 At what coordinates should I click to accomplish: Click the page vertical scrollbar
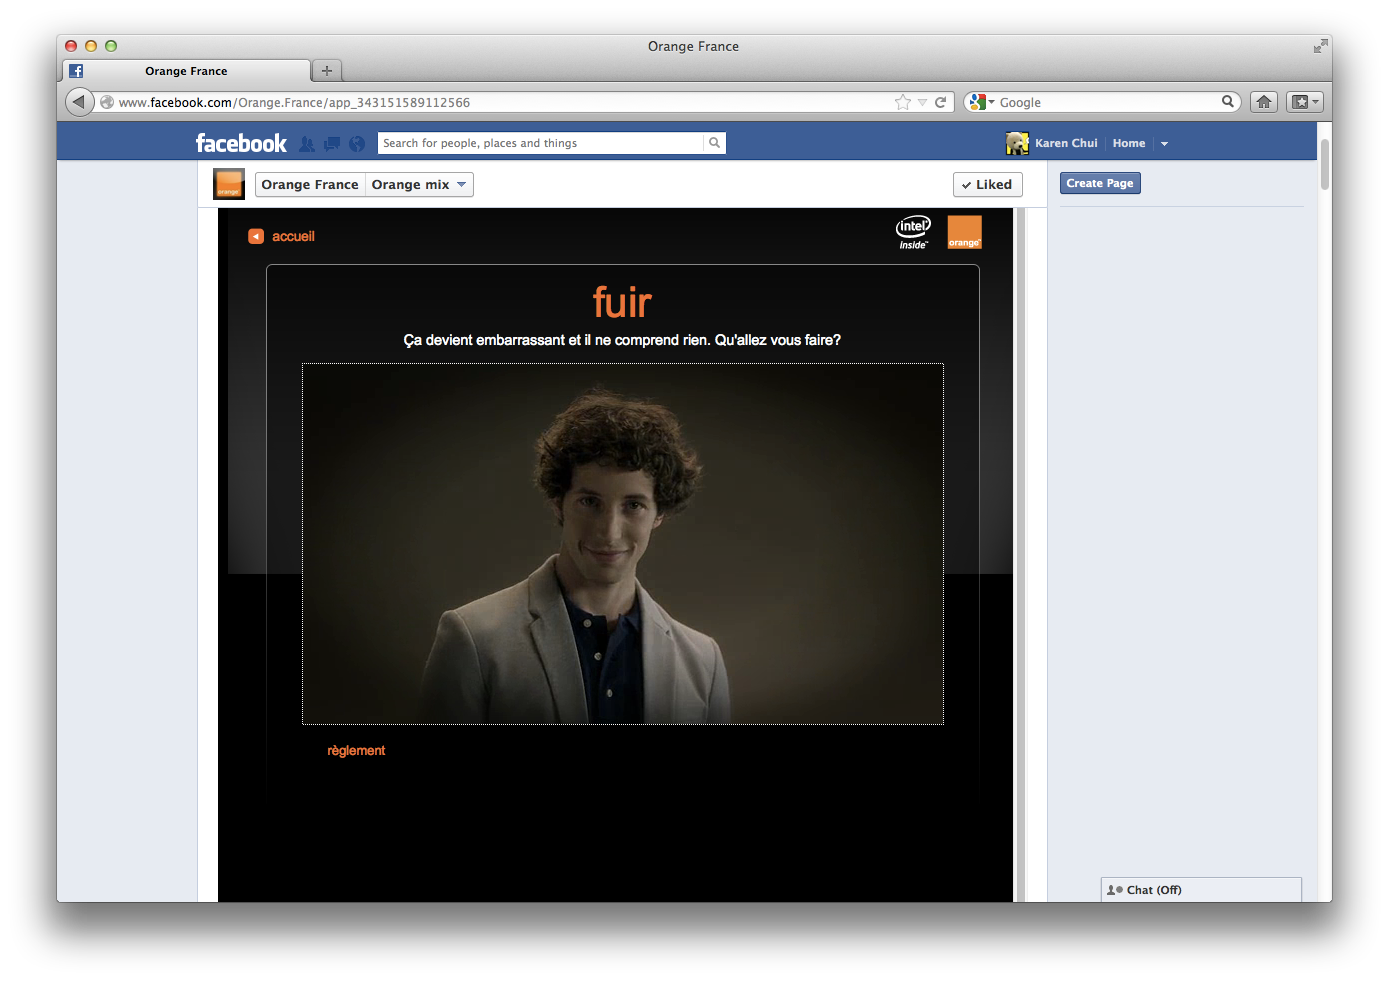click(1325, 164)
